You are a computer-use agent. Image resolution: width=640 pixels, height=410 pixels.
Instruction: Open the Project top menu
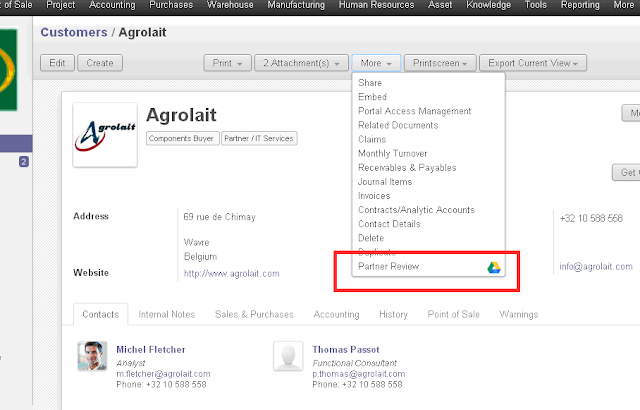click(61, 5)
